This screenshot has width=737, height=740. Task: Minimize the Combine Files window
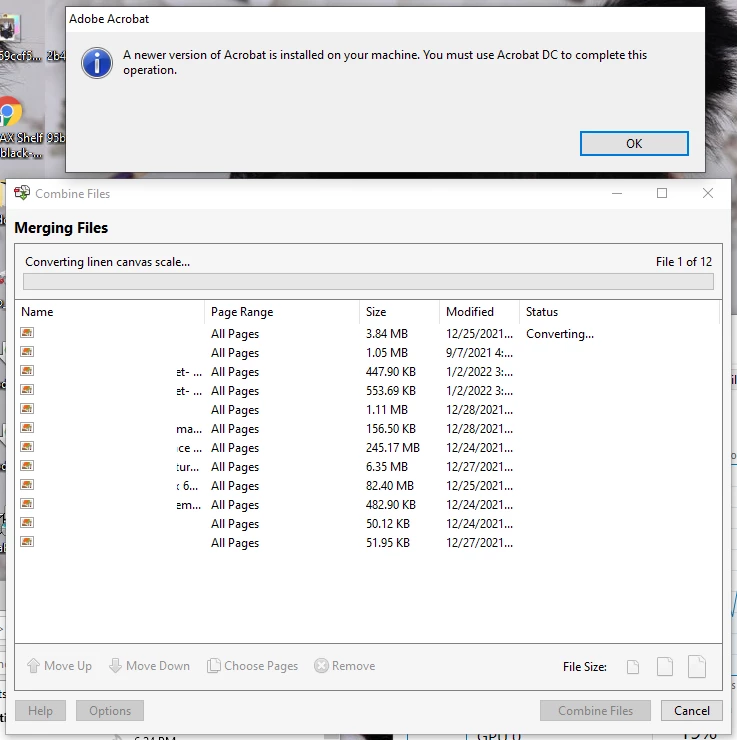[617, 193]
